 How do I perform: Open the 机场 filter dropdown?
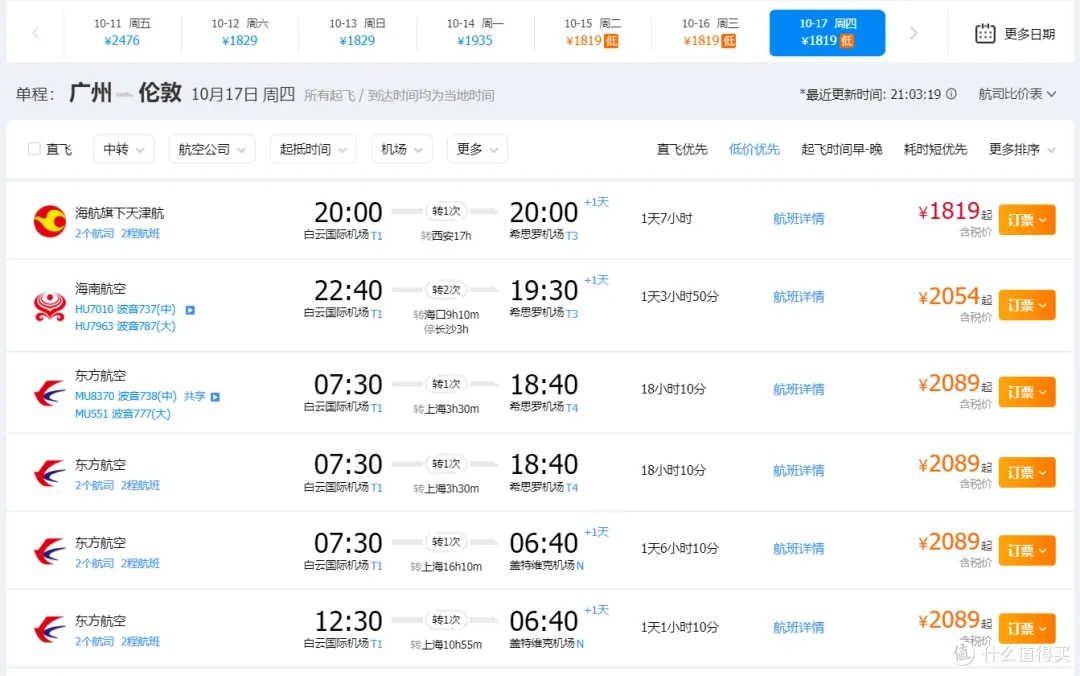click(402, 149)
